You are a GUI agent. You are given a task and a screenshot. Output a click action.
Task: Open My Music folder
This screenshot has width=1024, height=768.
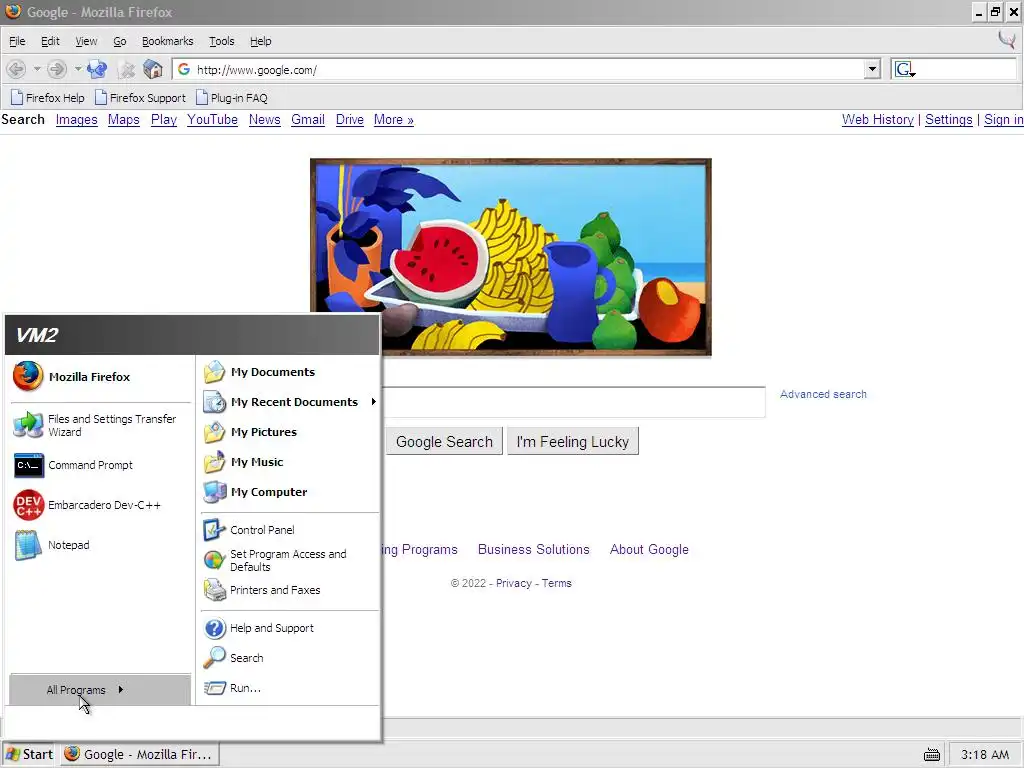(289, 462)
